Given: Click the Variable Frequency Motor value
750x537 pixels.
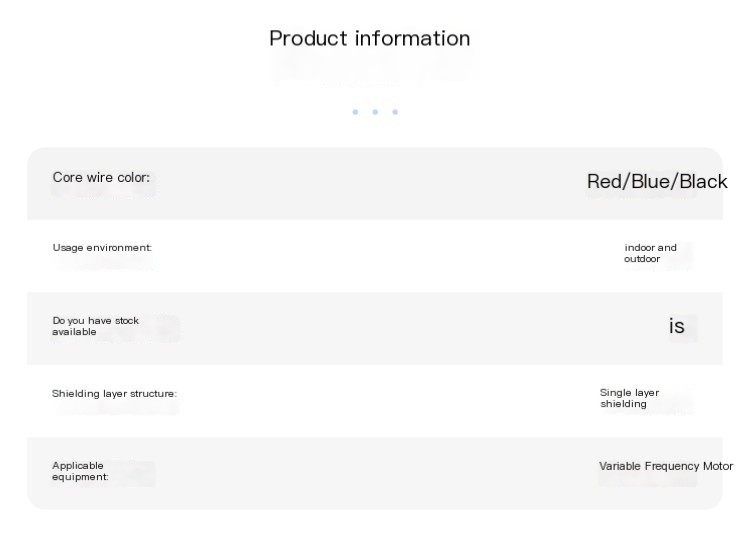Looking at the screenshot, I should click(666, 466).
